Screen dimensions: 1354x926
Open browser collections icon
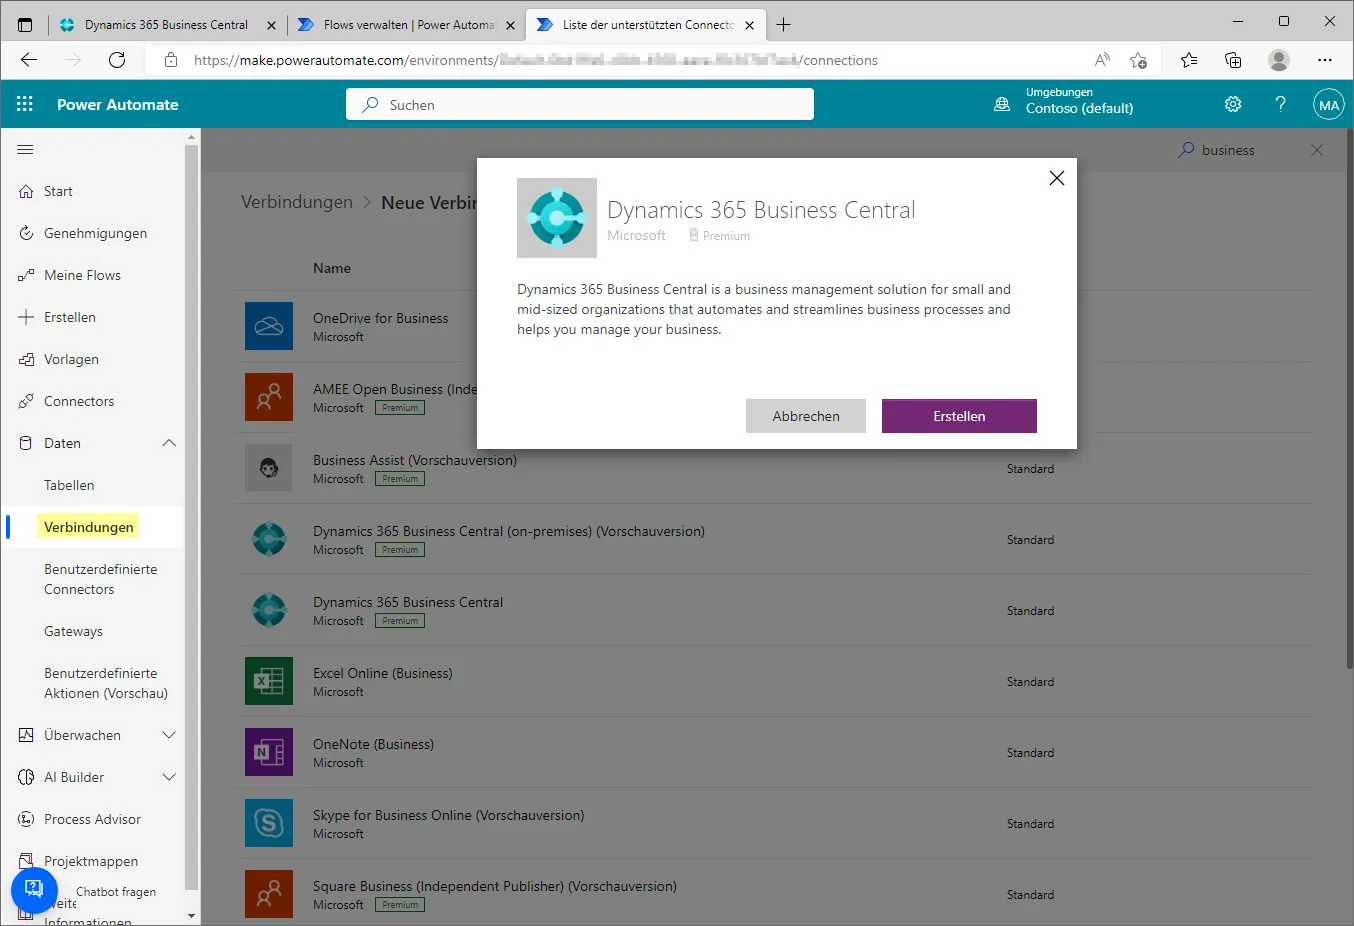coord(1233,60)
